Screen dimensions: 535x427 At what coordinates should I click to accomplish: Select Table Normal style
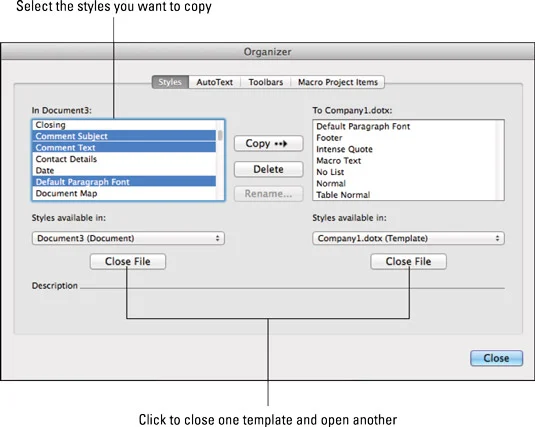coord(405,195)
